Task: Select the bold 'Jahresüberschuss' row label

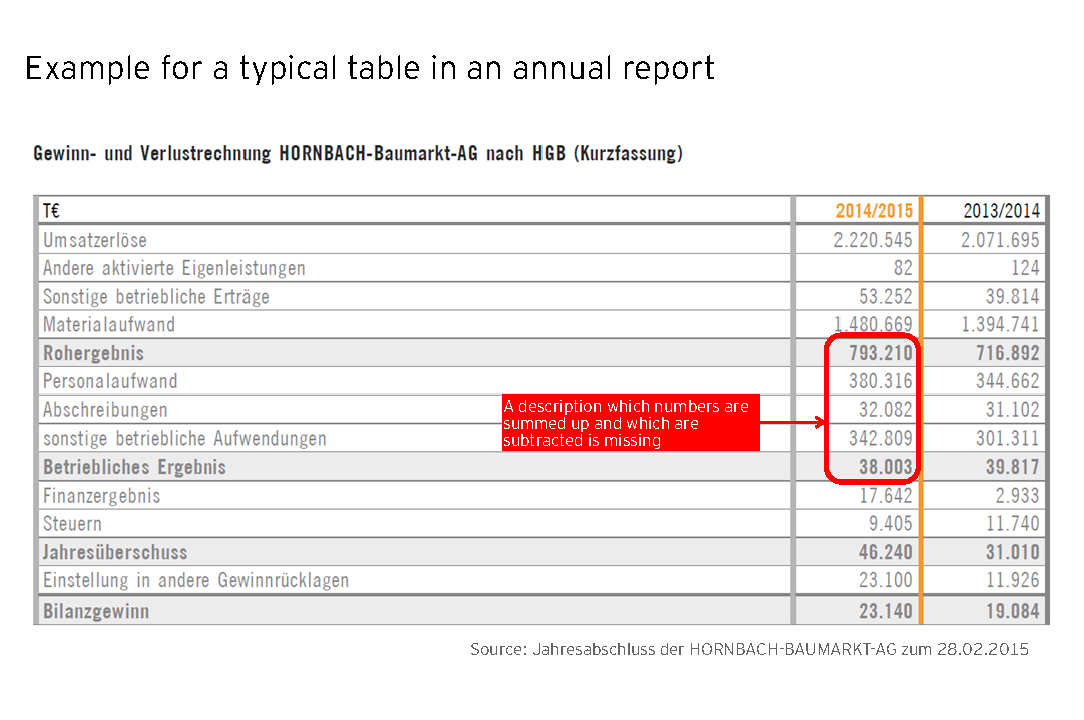Action: (115, 553)
